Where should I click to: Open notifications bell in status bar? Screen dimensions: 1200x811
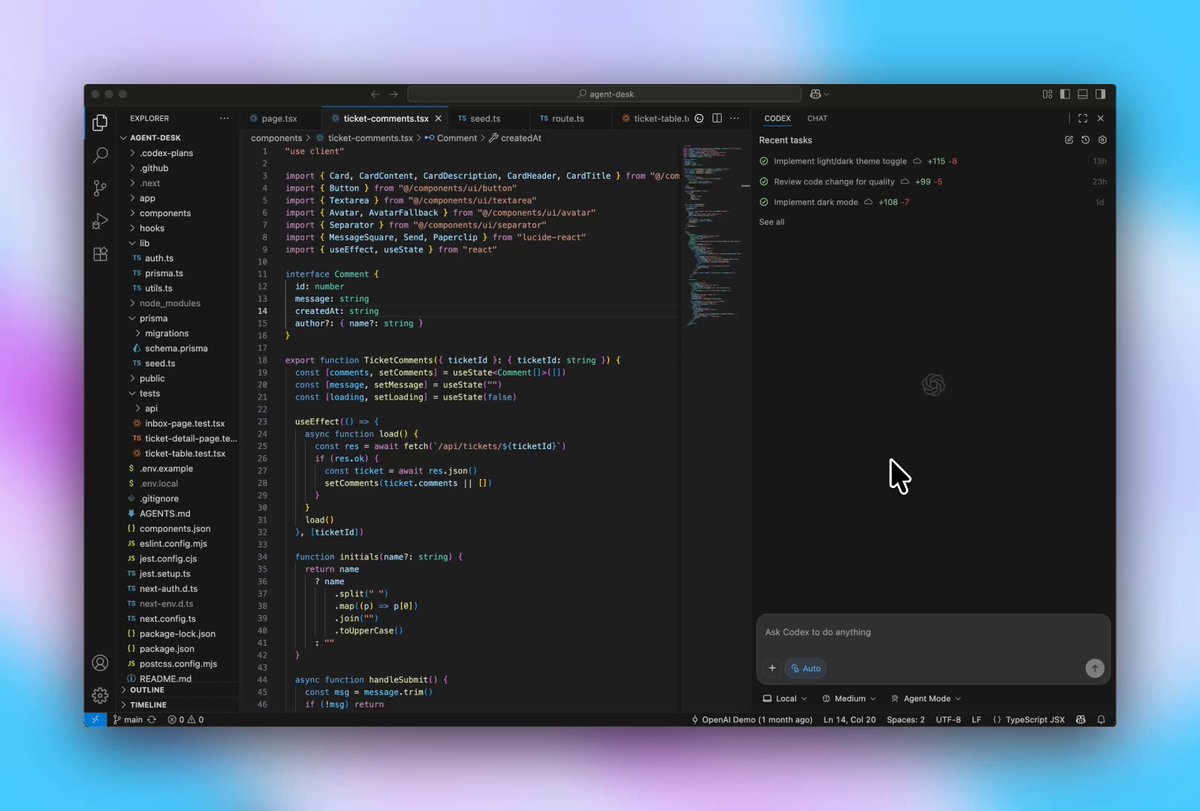coord(1102,719)
